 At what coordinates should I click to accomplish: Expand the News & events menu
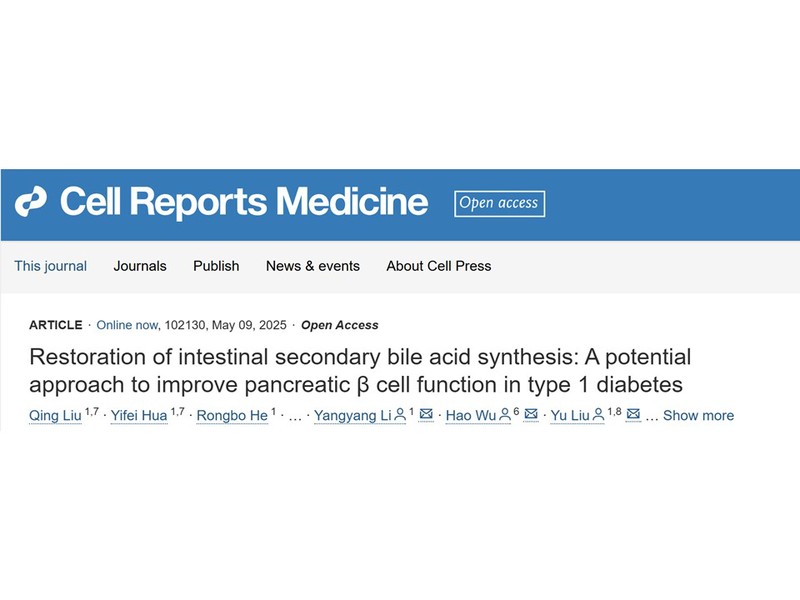(313, 266)
